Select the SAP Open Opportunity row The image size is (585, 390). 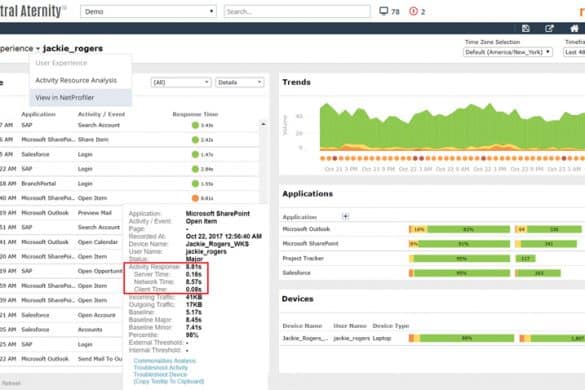[61, 271]
